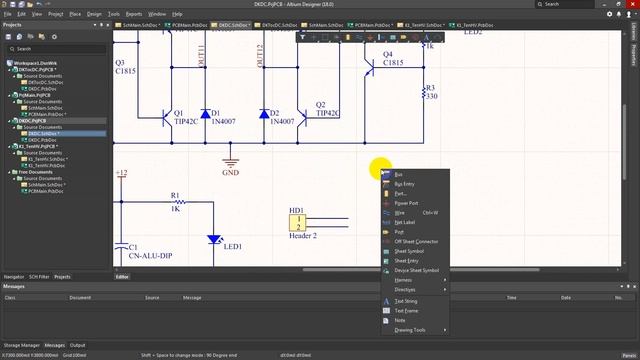The height and width of the screenshot is (360, 640).
Task: Click the yellow port icon in the floating toolbar
Action: [404, 37]
